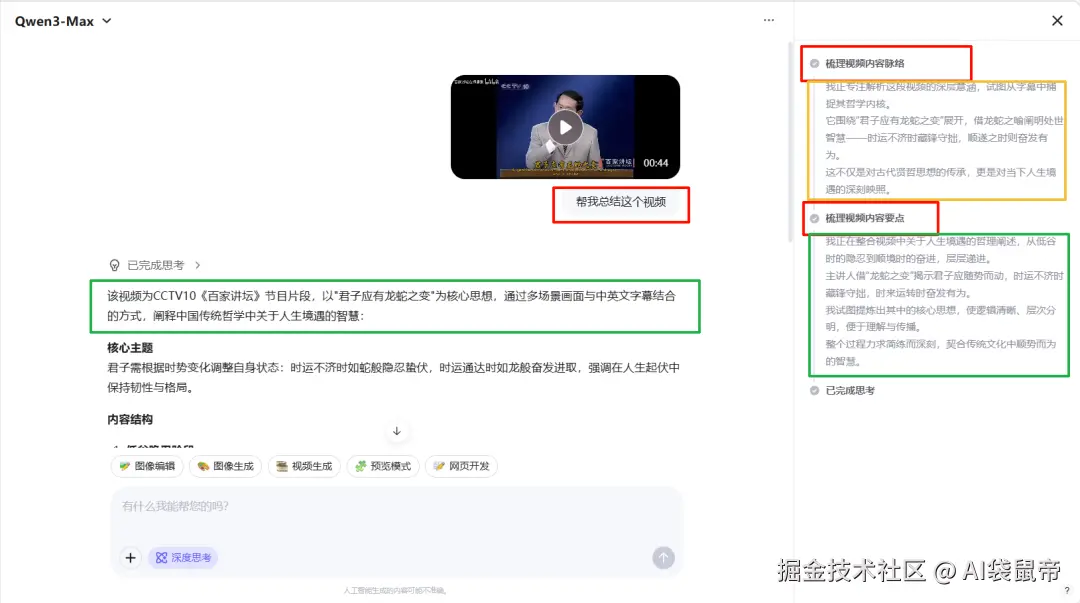1080x603 pixels.
Task: Click the scroll-to-bottom arrow button
Action: (397, 431)
